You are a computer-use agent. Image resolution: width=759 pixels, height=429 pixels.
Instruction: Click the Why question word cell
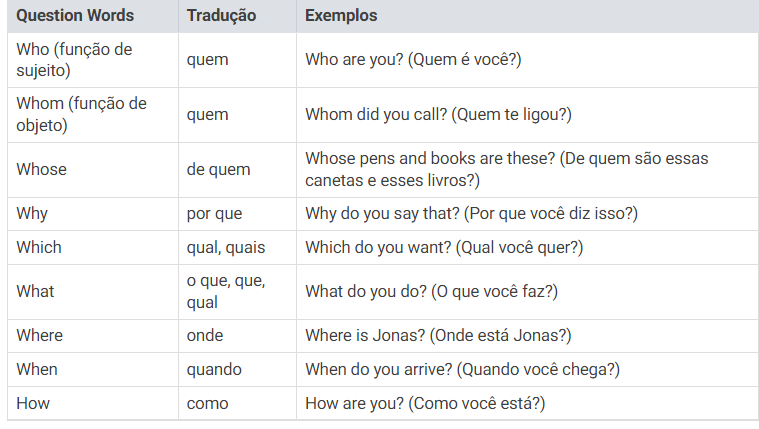tap(93, 214)
